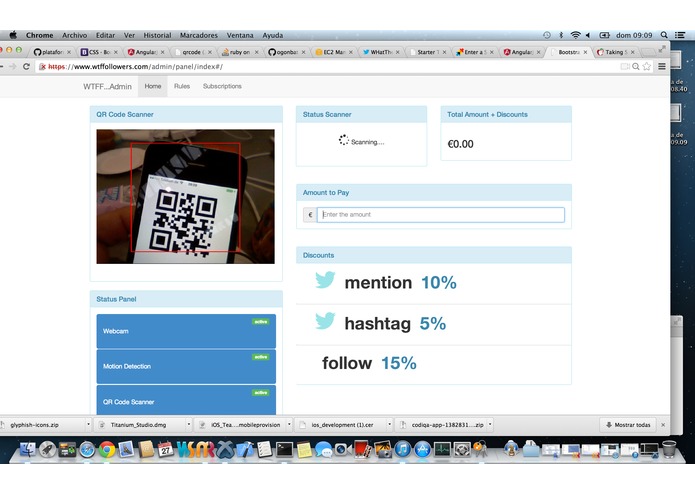
Task: Go to the Subscriptions nav tab
Action: [x=222, y=86]
